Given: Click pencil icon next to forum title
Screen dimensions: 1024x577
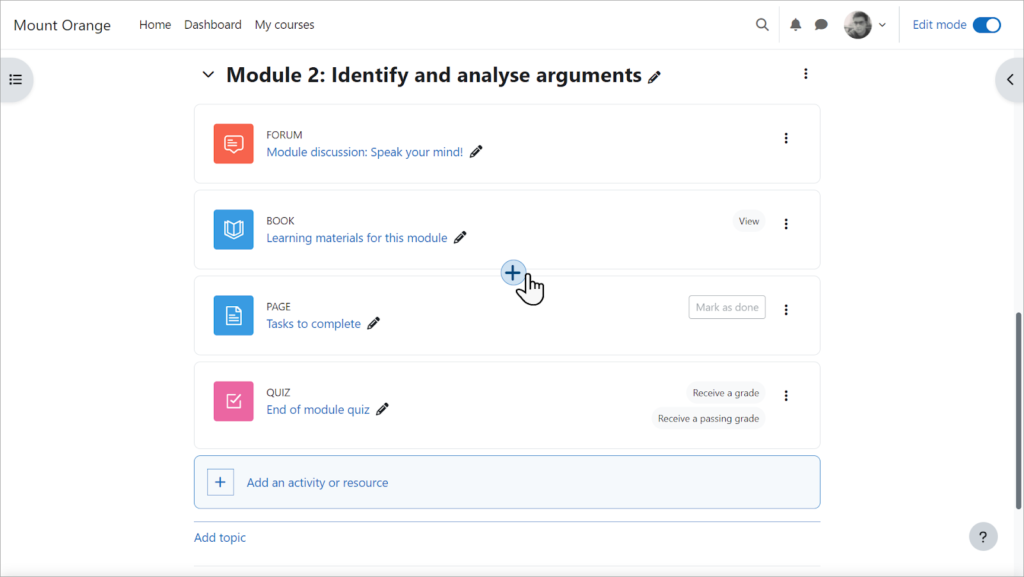Looking at the screenshot, I should pyautogui.click(x=476, y=152).
